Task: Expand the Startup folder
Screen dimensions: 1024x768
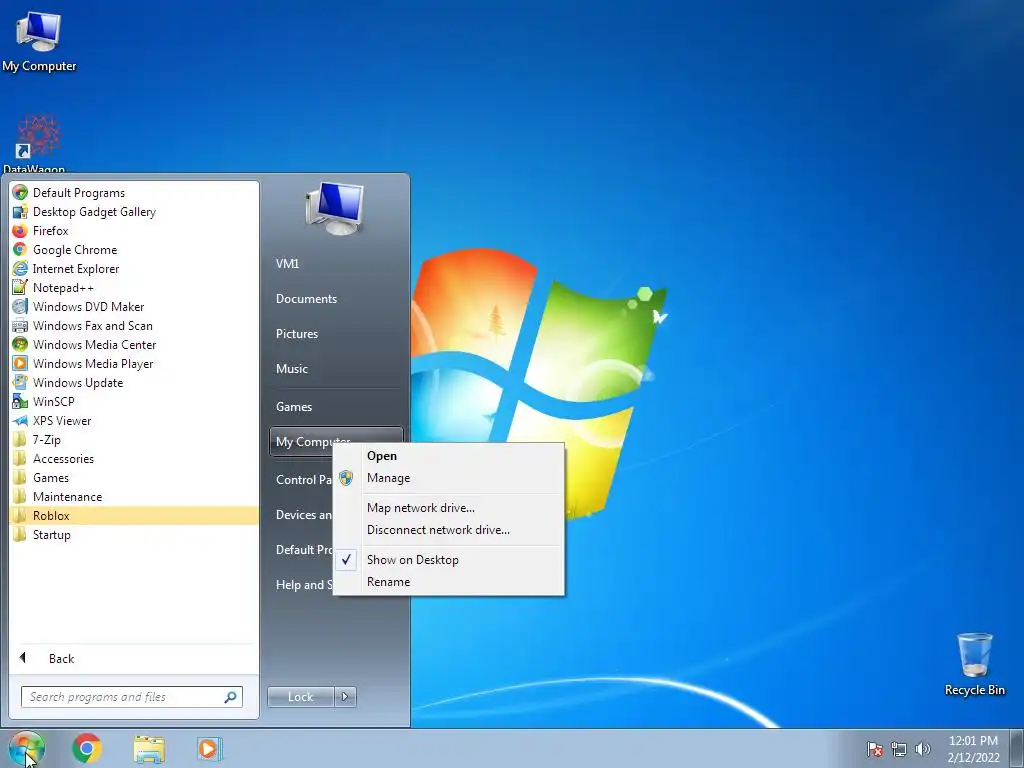Action: (x=134, y=534)
